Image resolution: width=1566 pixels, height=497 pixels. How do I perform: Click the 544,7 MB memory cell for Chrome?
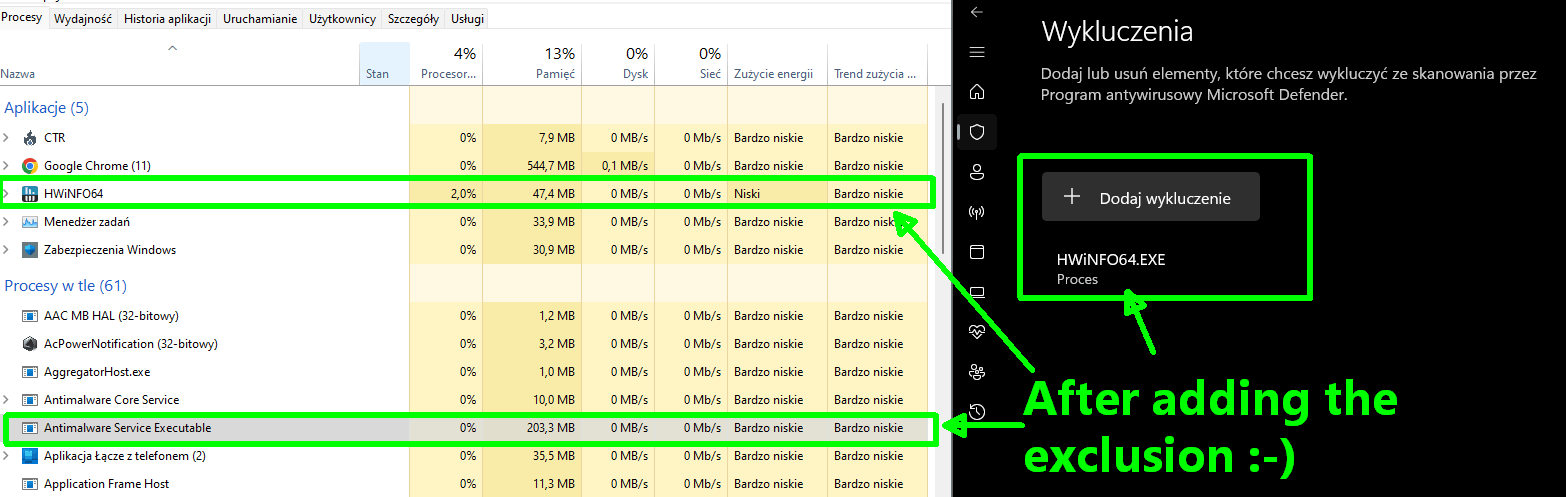point(532,166)
